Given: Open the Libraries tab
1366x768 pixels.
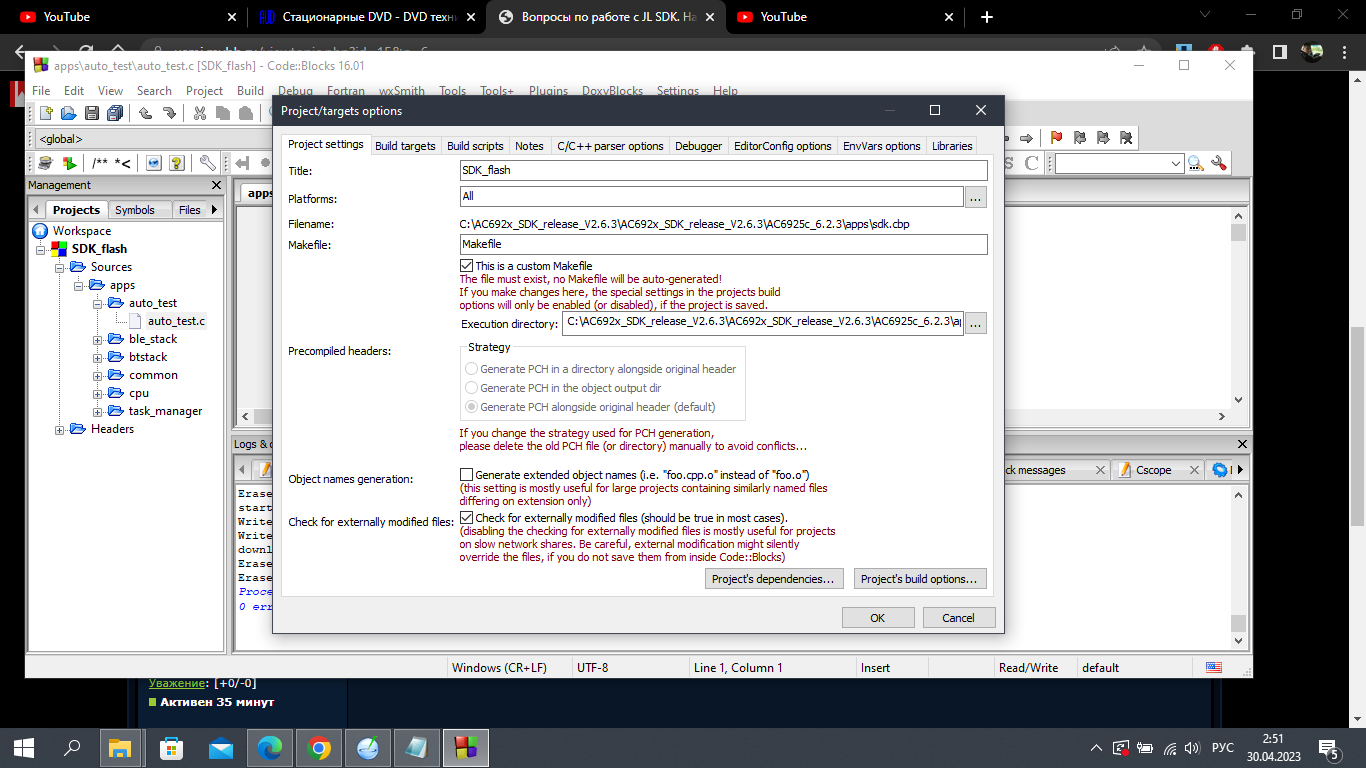Looking at the screenshot, I should [x=952, y=146].
